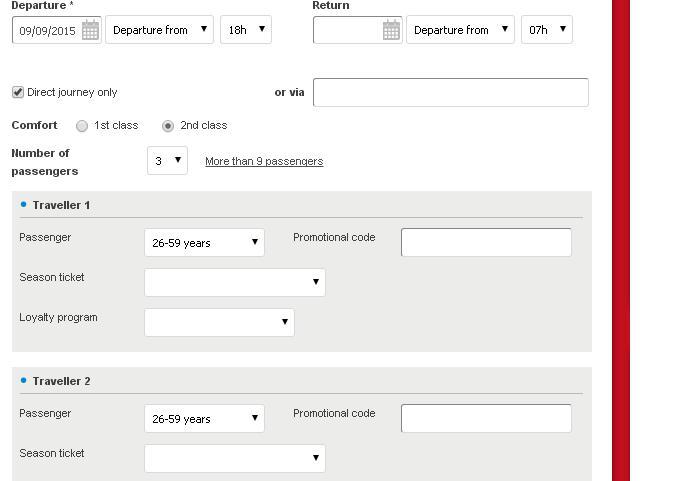Open Traveller 1 Loyalty program dropdown
Screen dimensions: 683x481
click(220, 322)
